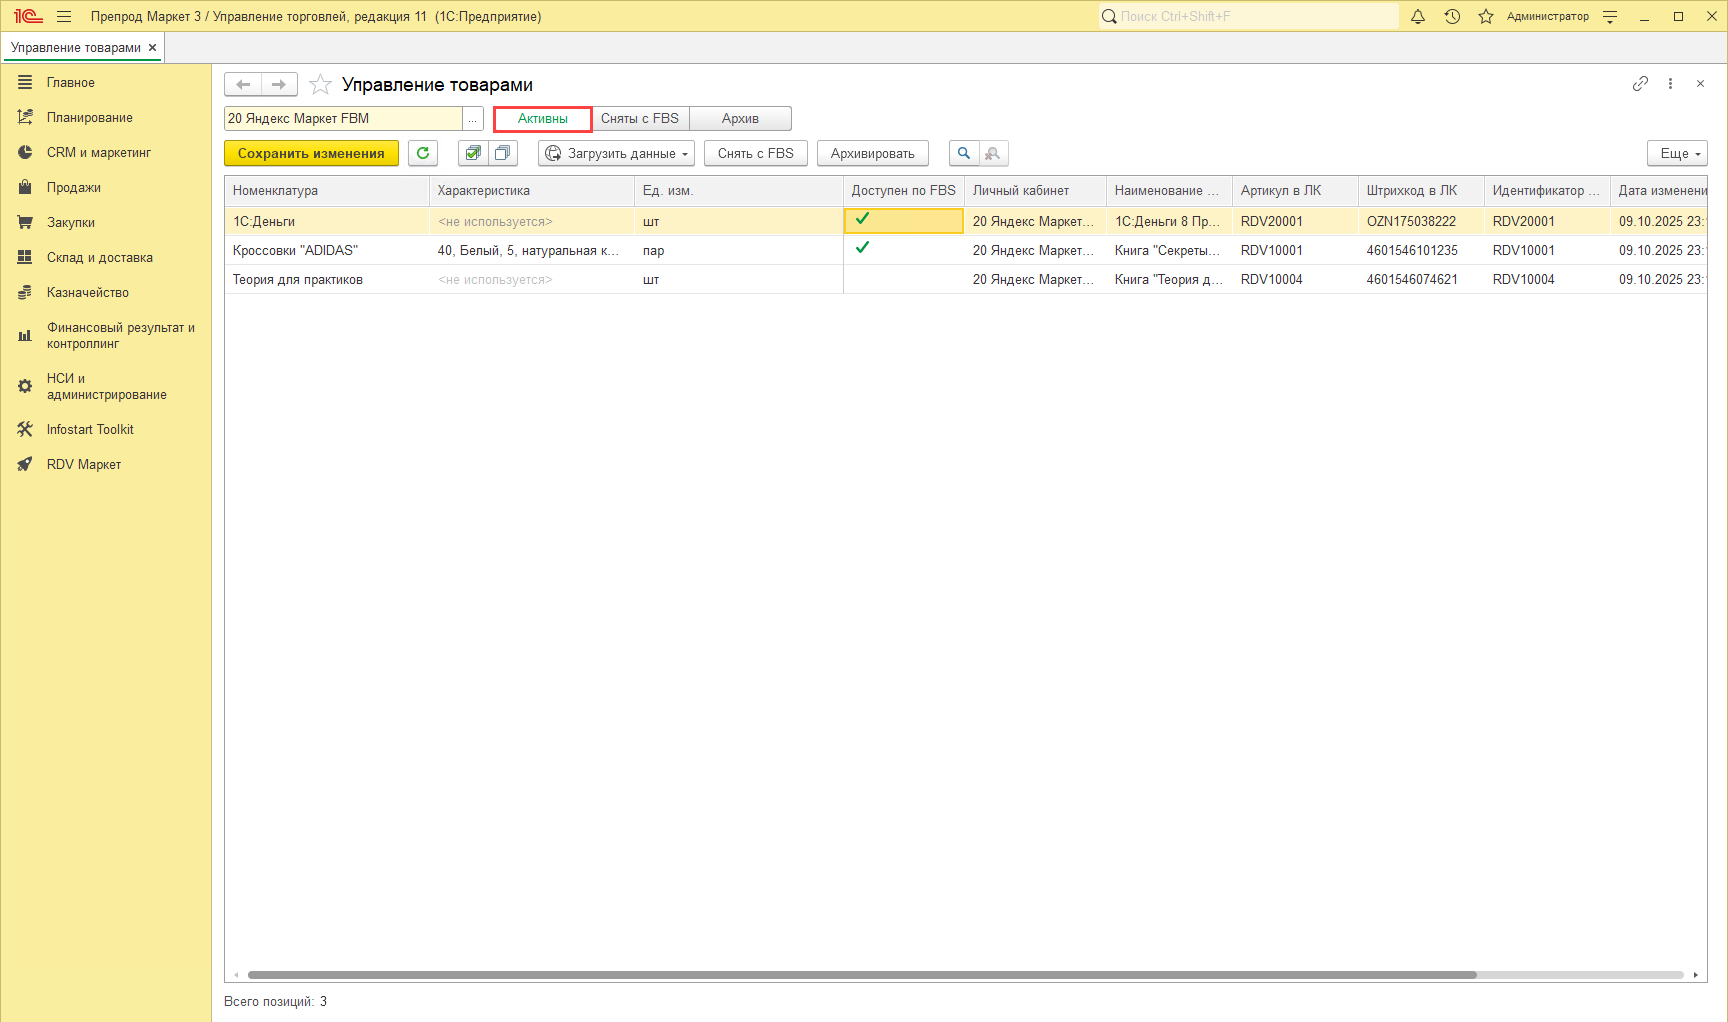This screenshot has width=1728, height=1022.
Task: Click the copy link chain icon
Action: 1640,84
